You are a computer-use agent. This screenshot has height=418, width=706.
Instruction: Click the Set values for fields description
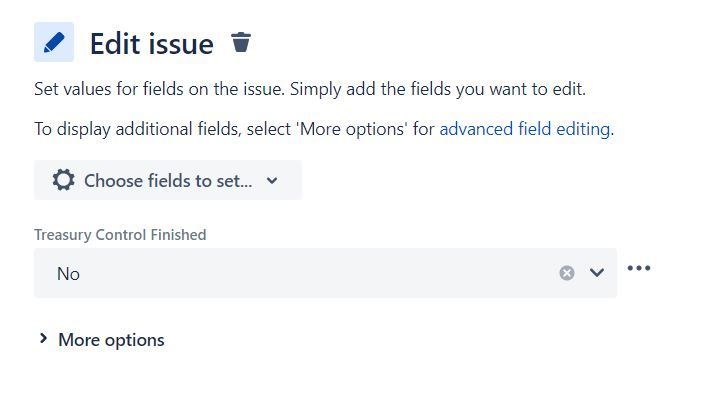310,89
